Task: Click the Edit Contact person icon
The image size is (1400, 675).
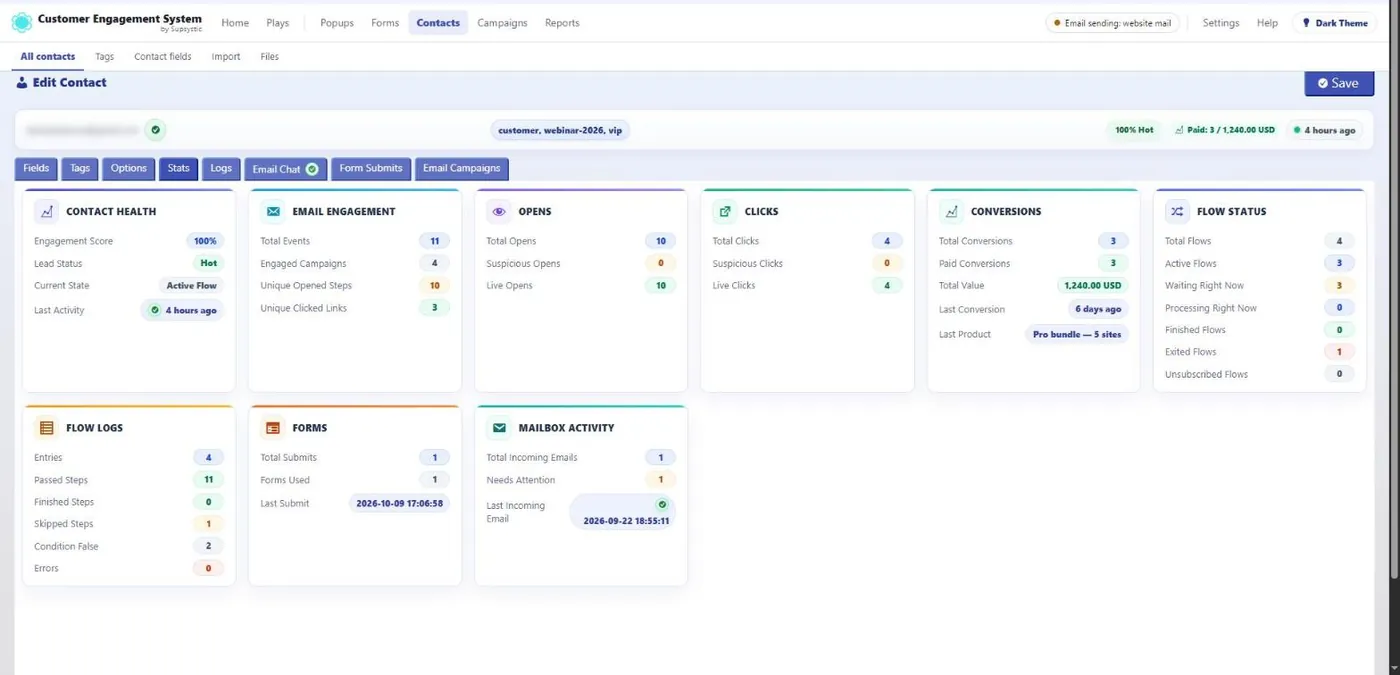Action: tap(22, 83)
